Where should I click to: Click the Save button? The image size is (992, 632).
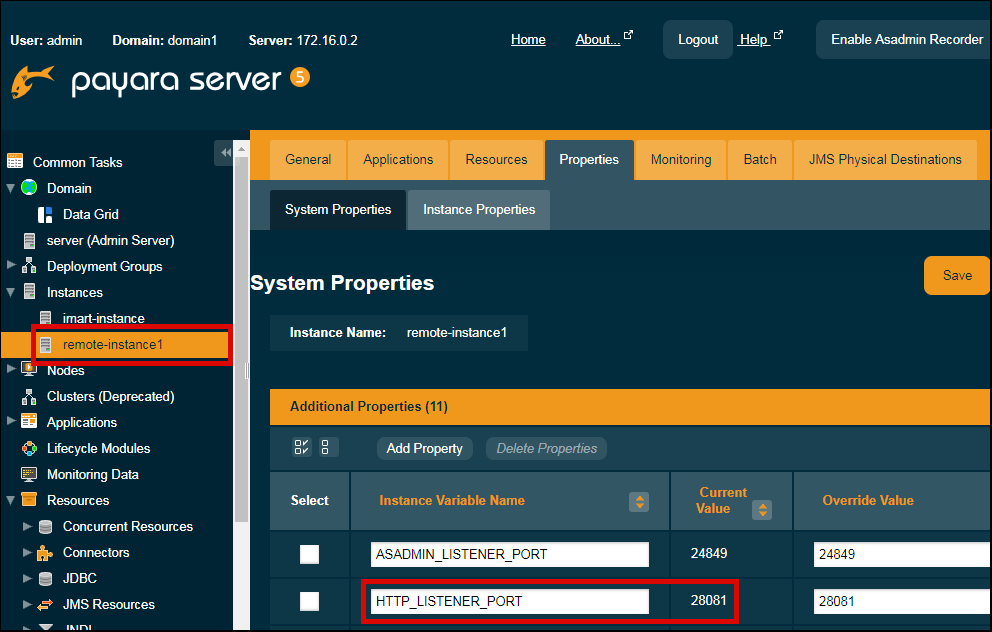click(956, 275)
